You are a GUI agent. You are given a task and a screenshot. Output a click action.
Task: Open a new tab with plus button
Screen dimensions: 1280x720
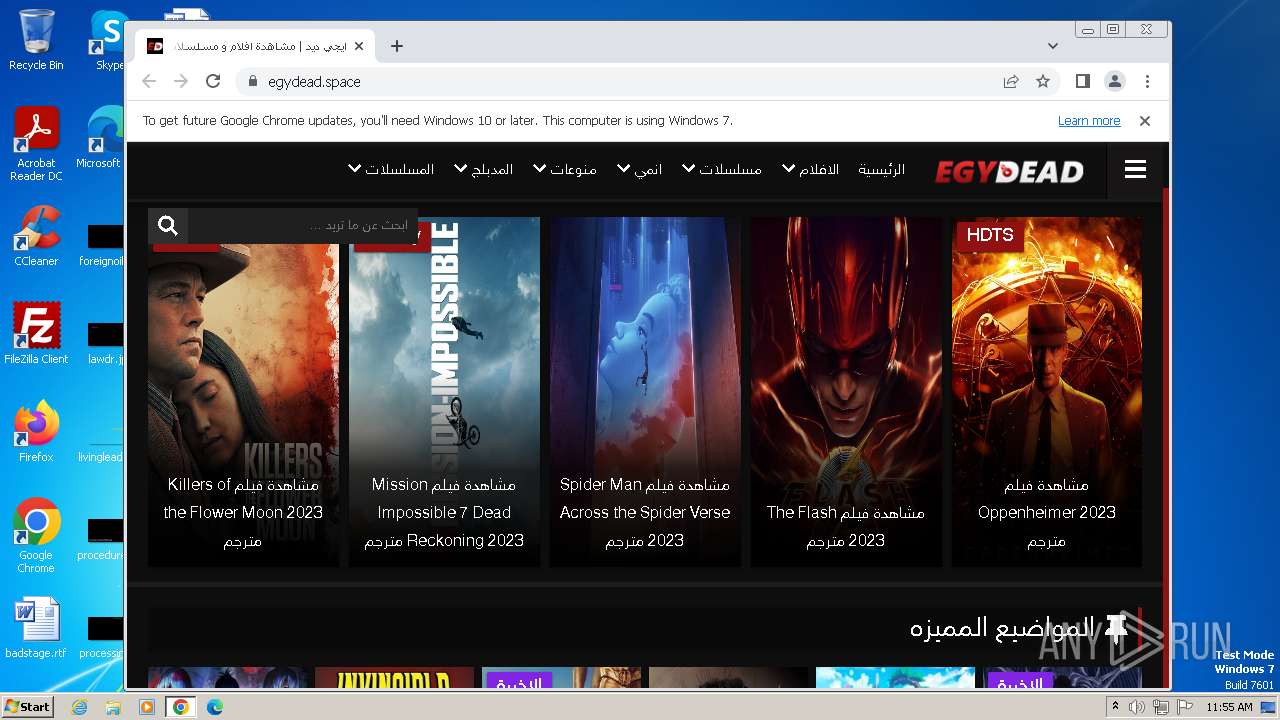pyautogui.click(x=397, y=46)
